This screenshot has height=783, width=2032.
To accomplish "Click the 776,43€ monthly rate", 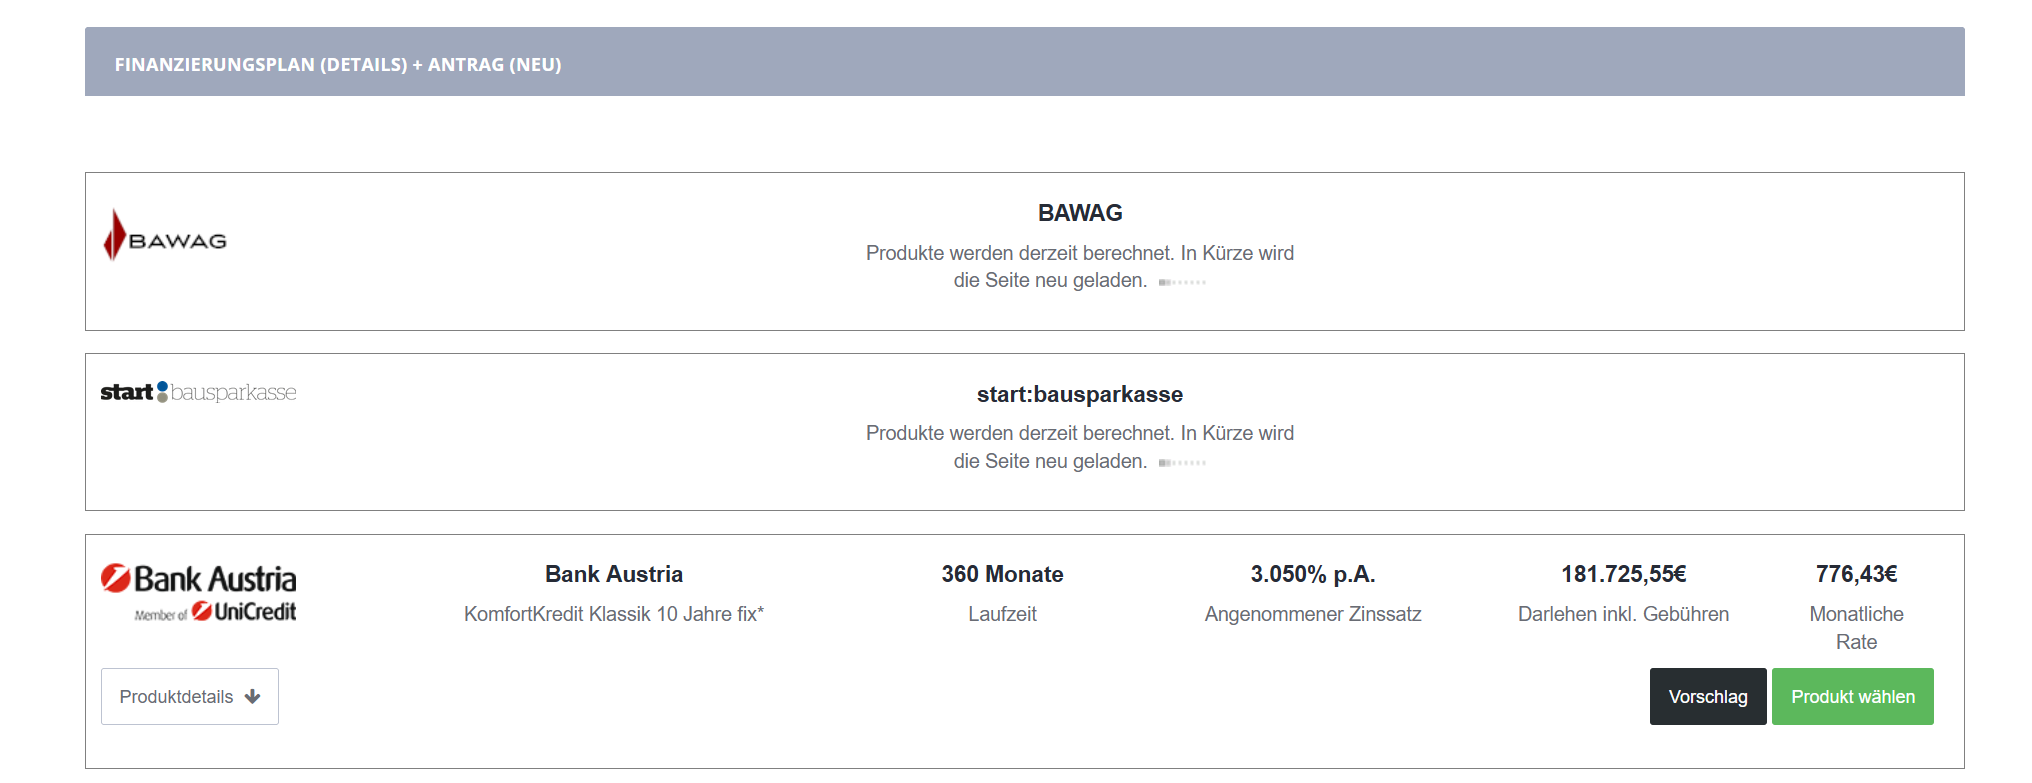I will [1857, 574].
